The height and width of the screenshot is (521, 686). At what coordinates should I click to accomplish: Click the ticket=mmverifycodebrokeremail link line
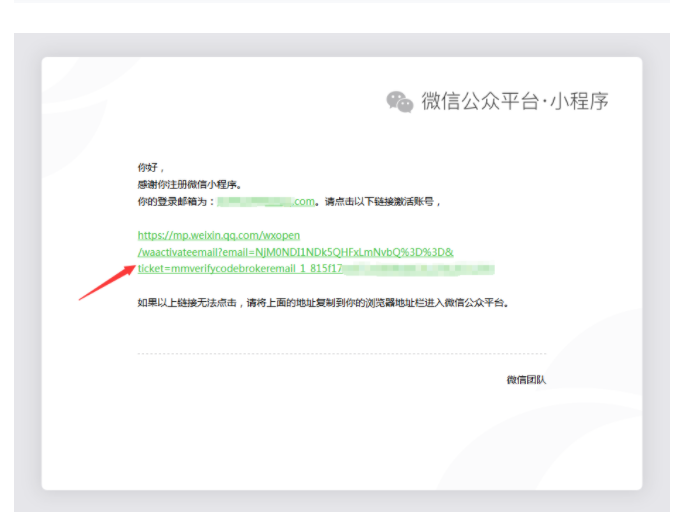[316, 269]
